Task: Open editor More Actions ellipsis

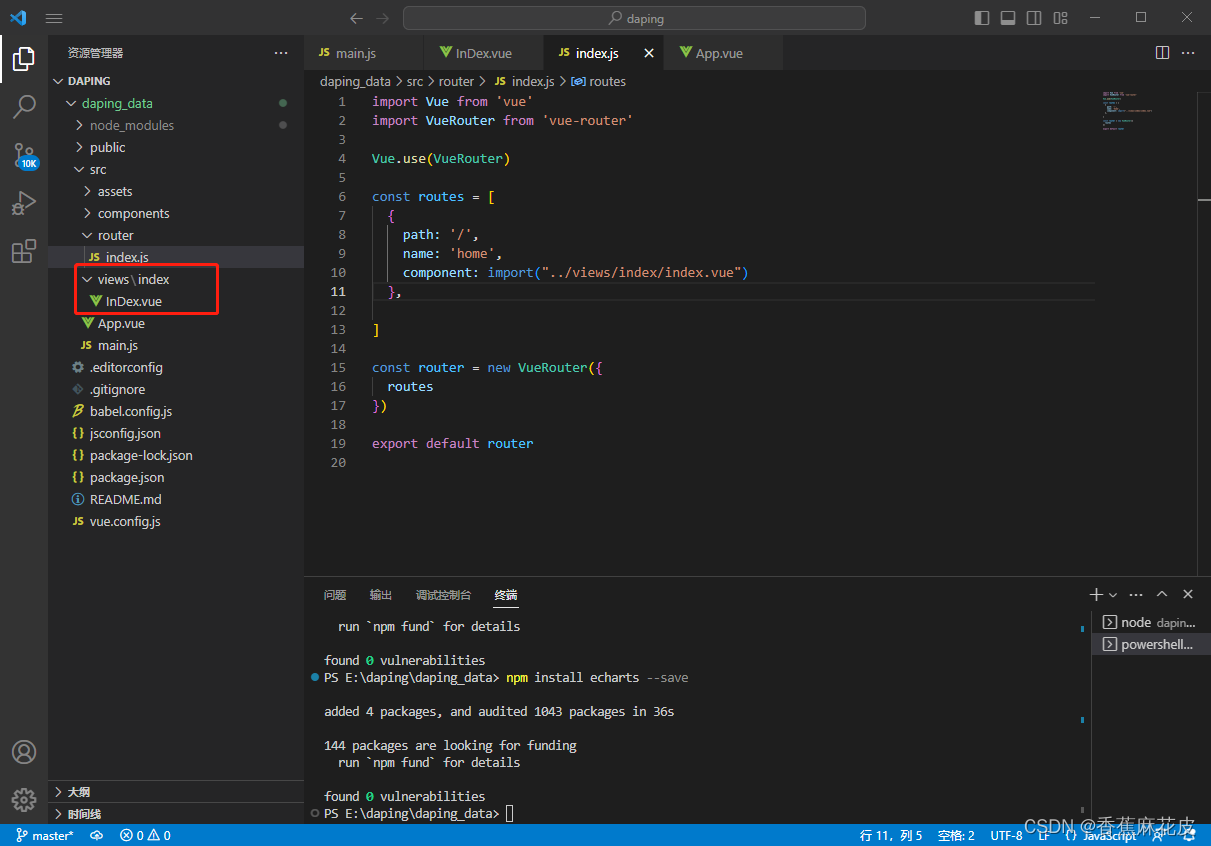Action: tap(1188, 53)
